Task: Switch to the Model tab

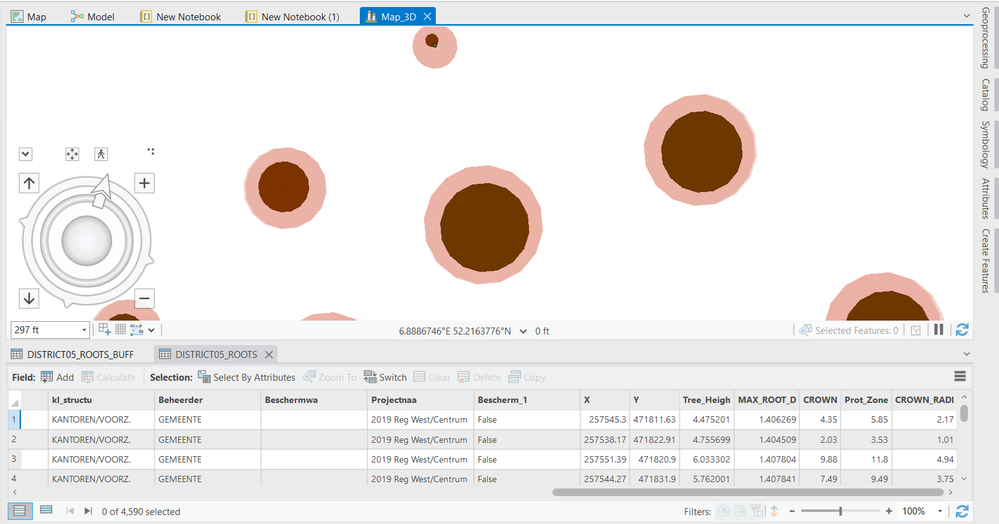Action: [x=93, y=17]
